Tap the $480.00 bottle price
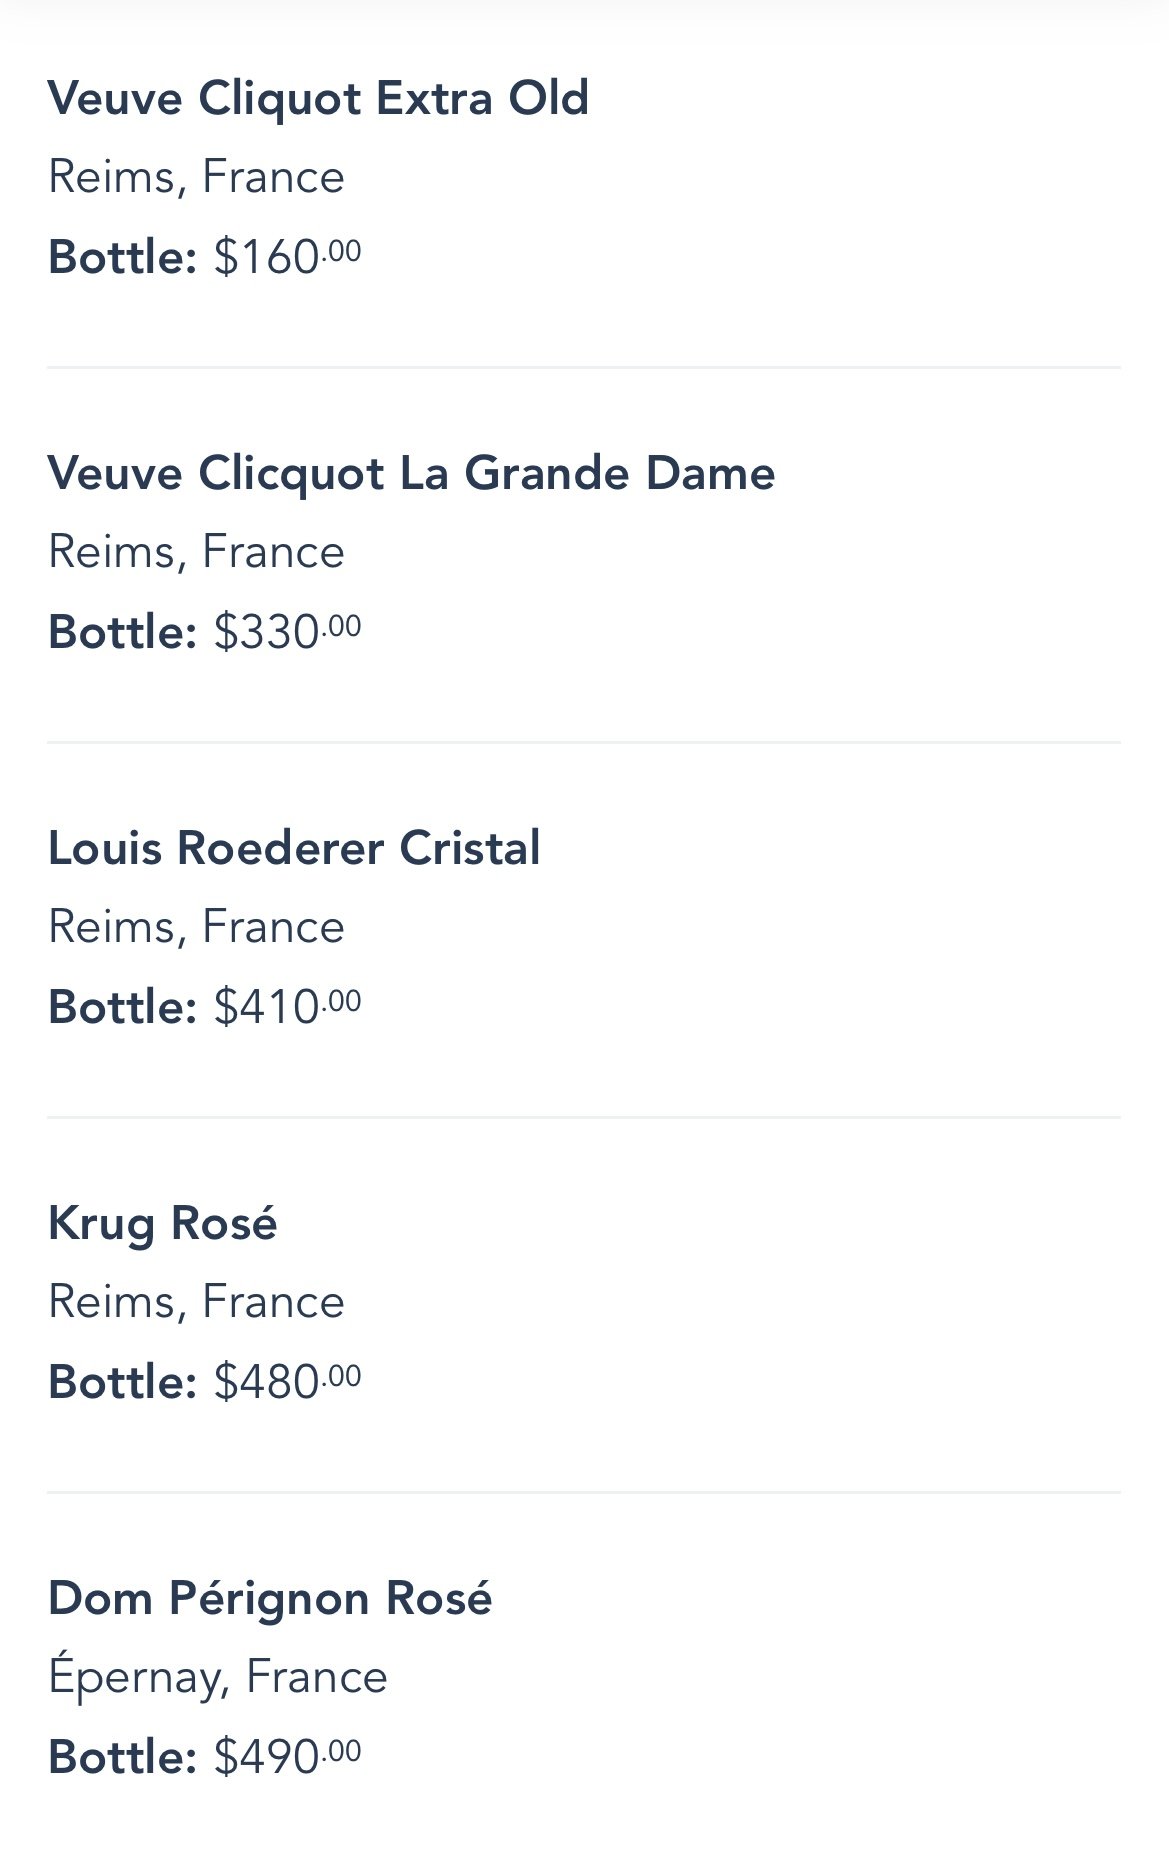Viewport: 1169px width, 1851px height. [x=287, y=1381]
